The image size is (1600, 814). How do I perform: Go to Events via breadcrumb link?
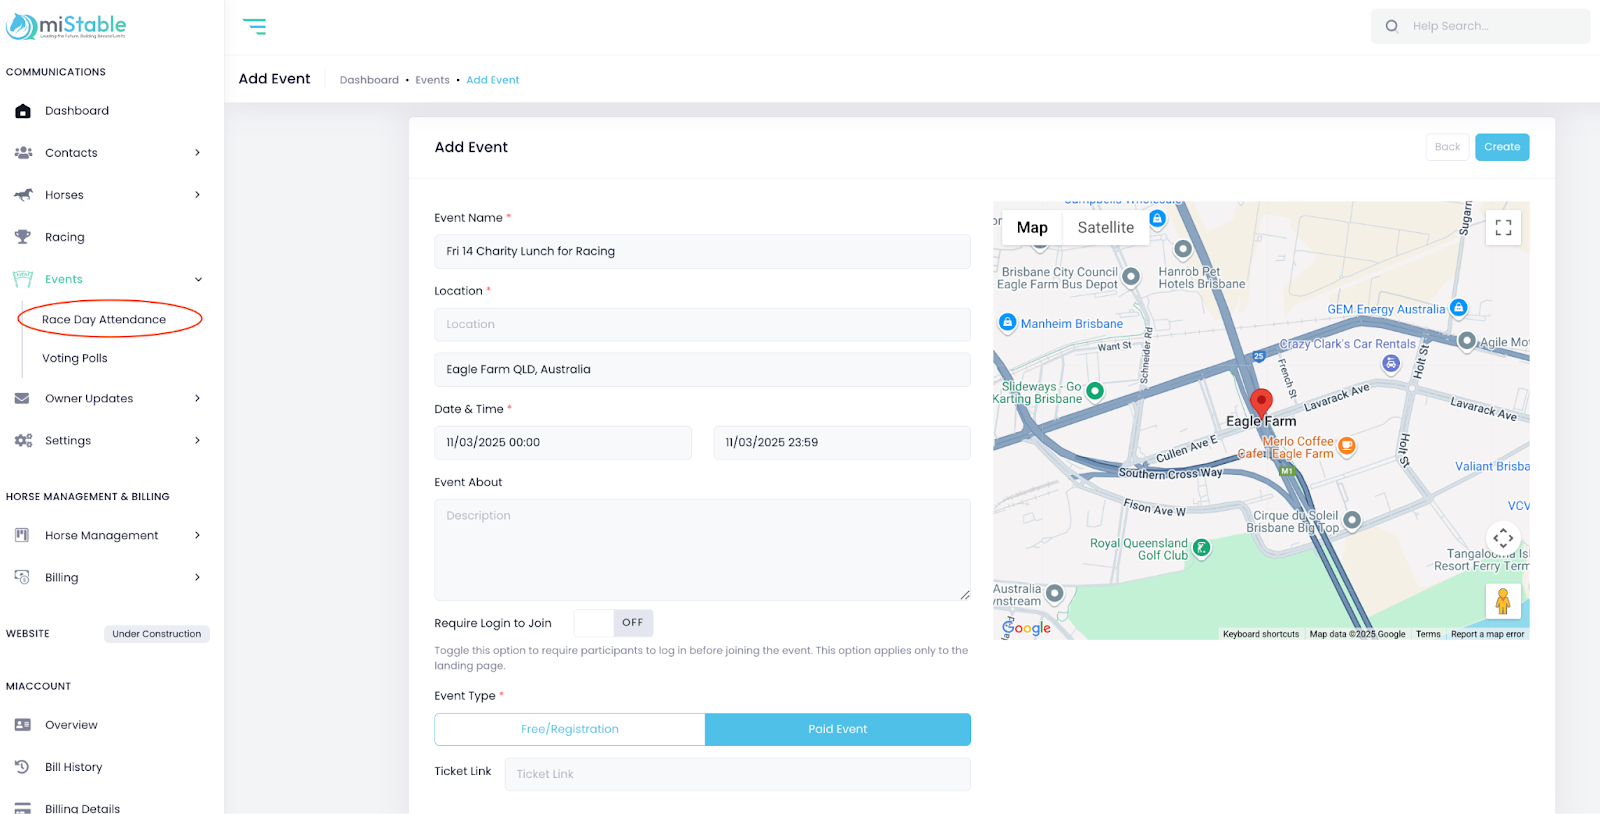click(432, 80)
